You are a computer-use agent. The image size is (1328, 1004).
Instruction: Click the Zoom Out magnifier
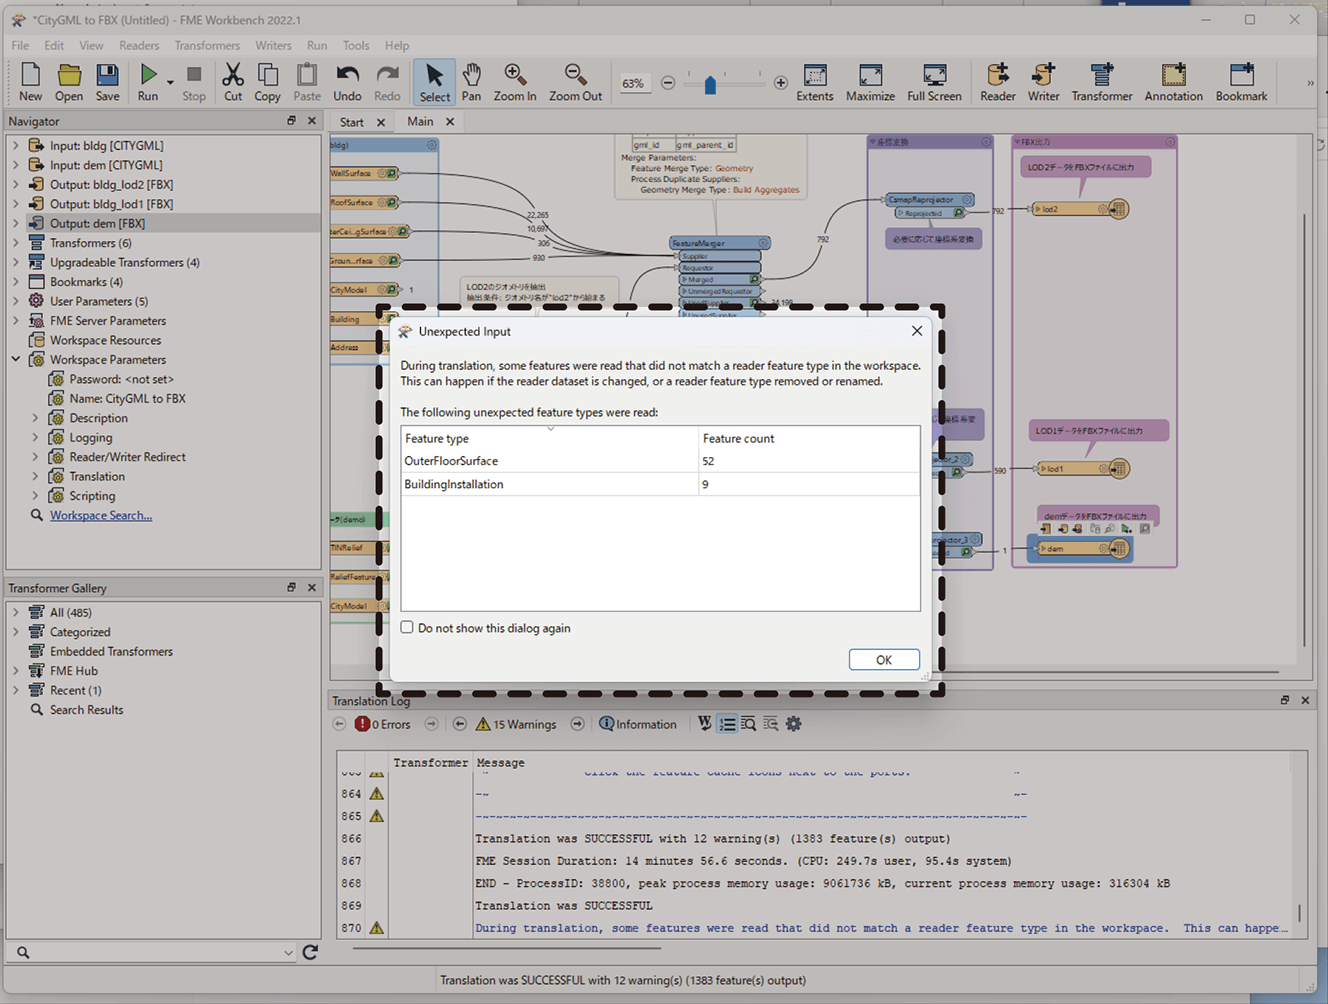point(575,82)
